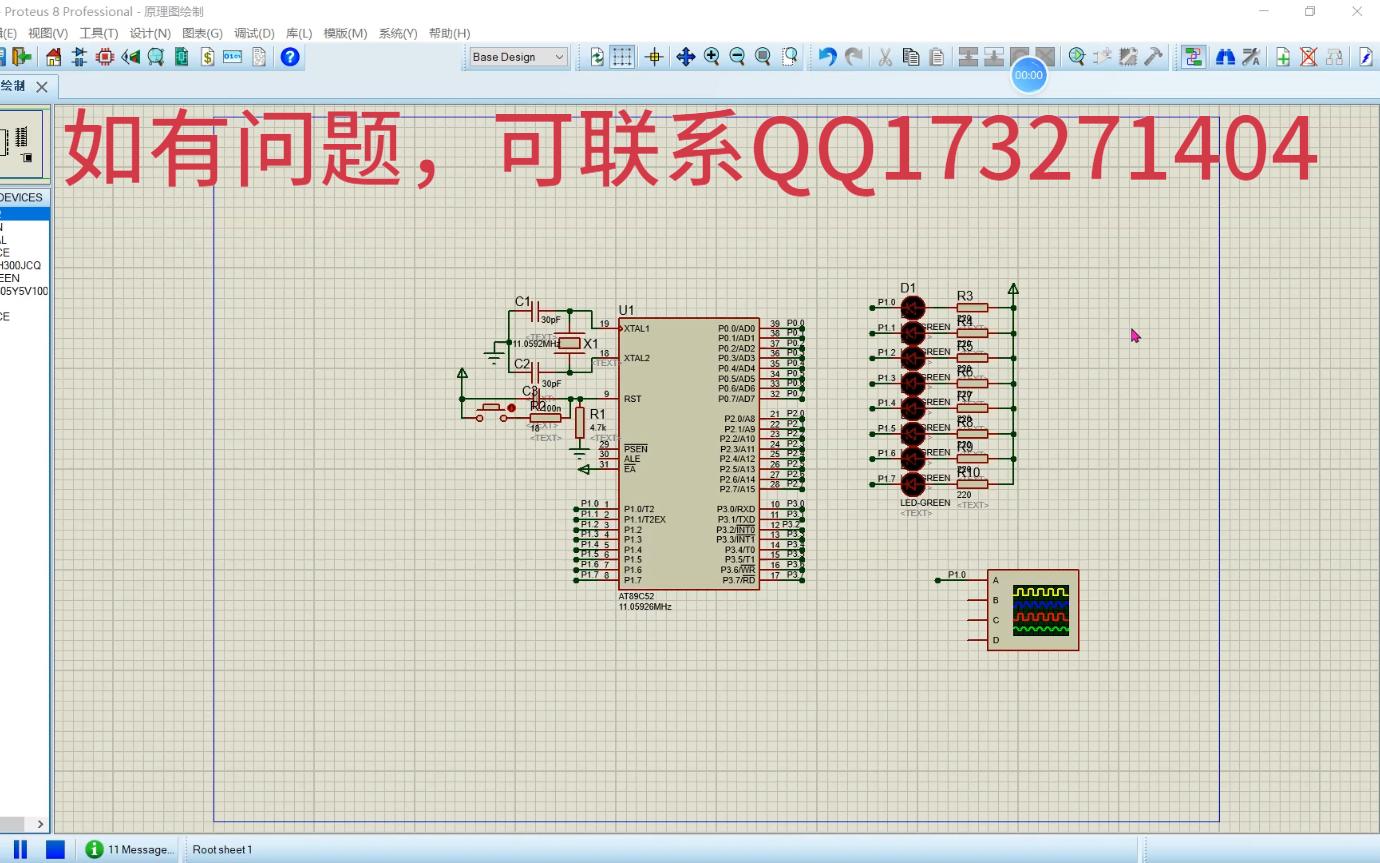Open the Base Design variant dropdown
Screen dimensions: 1380x863
pyautogui.click(x=518, y=57)
